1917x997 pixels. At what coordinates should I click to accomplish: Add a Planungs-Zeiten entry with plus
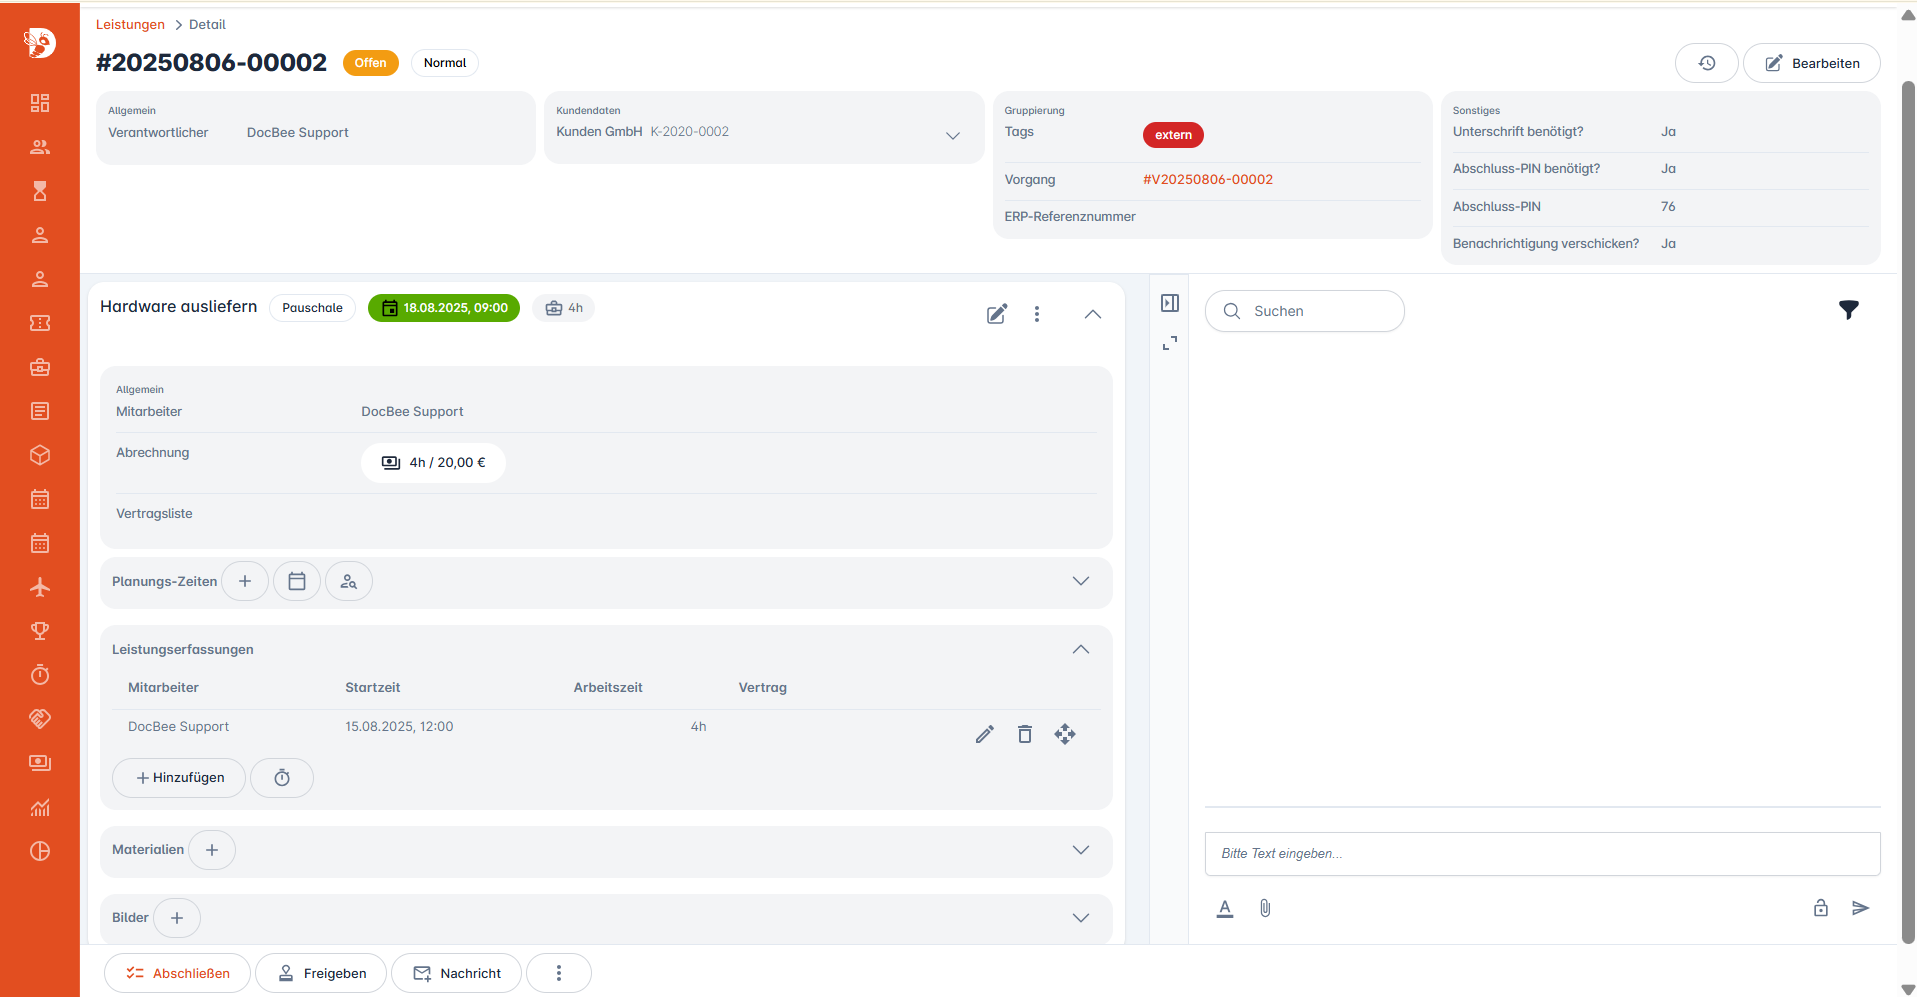point(245,581)
